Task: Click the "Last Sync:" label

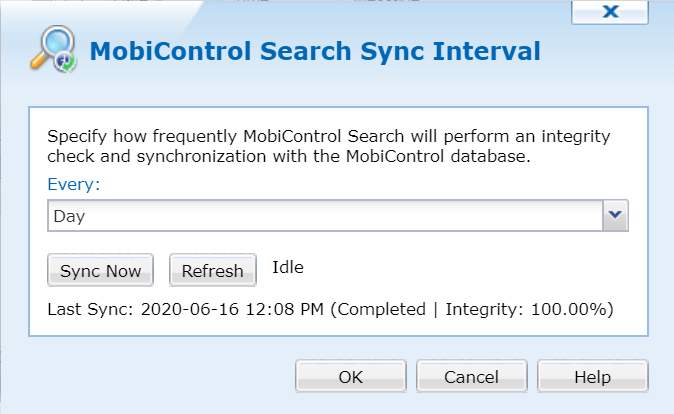Action: pos(88,309)
